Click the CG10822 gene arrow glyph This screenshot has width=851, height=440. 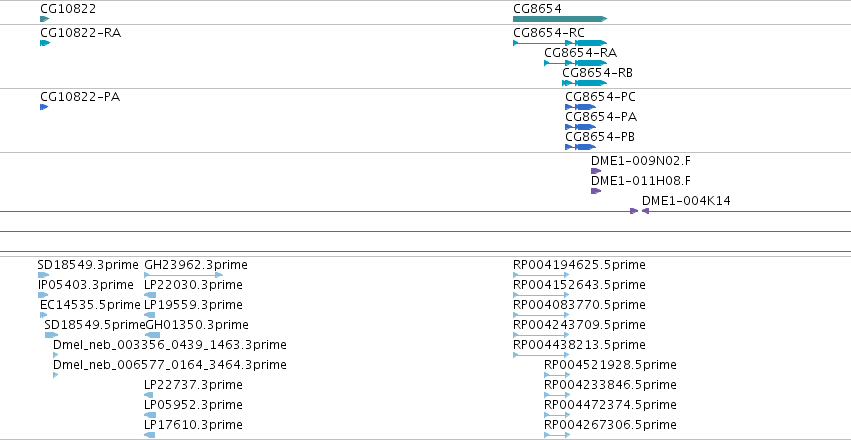click(45, 19)
